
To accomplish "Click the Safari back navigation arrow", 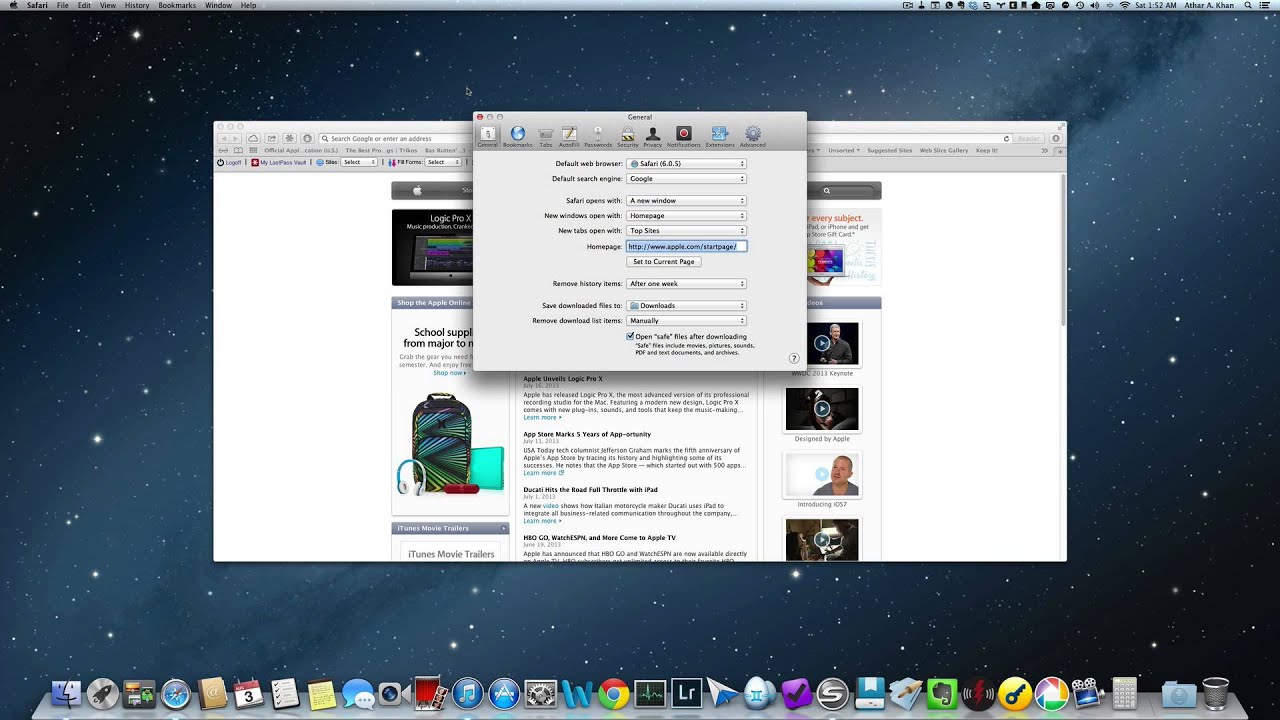I will [x=224, y=138].
